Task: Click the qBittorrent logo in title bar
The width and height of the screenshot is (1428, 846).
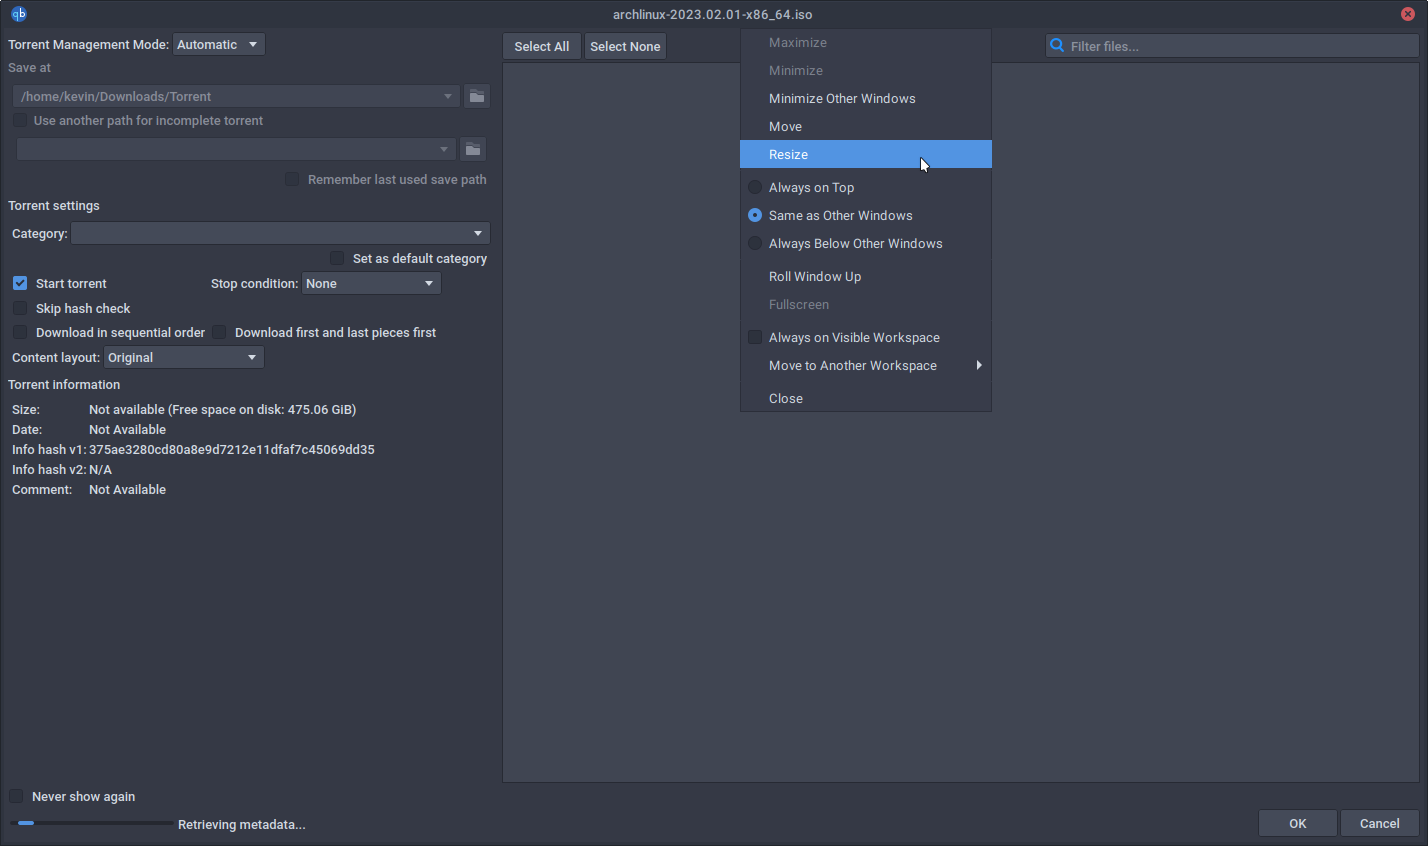Action: [x=19, y=14]
